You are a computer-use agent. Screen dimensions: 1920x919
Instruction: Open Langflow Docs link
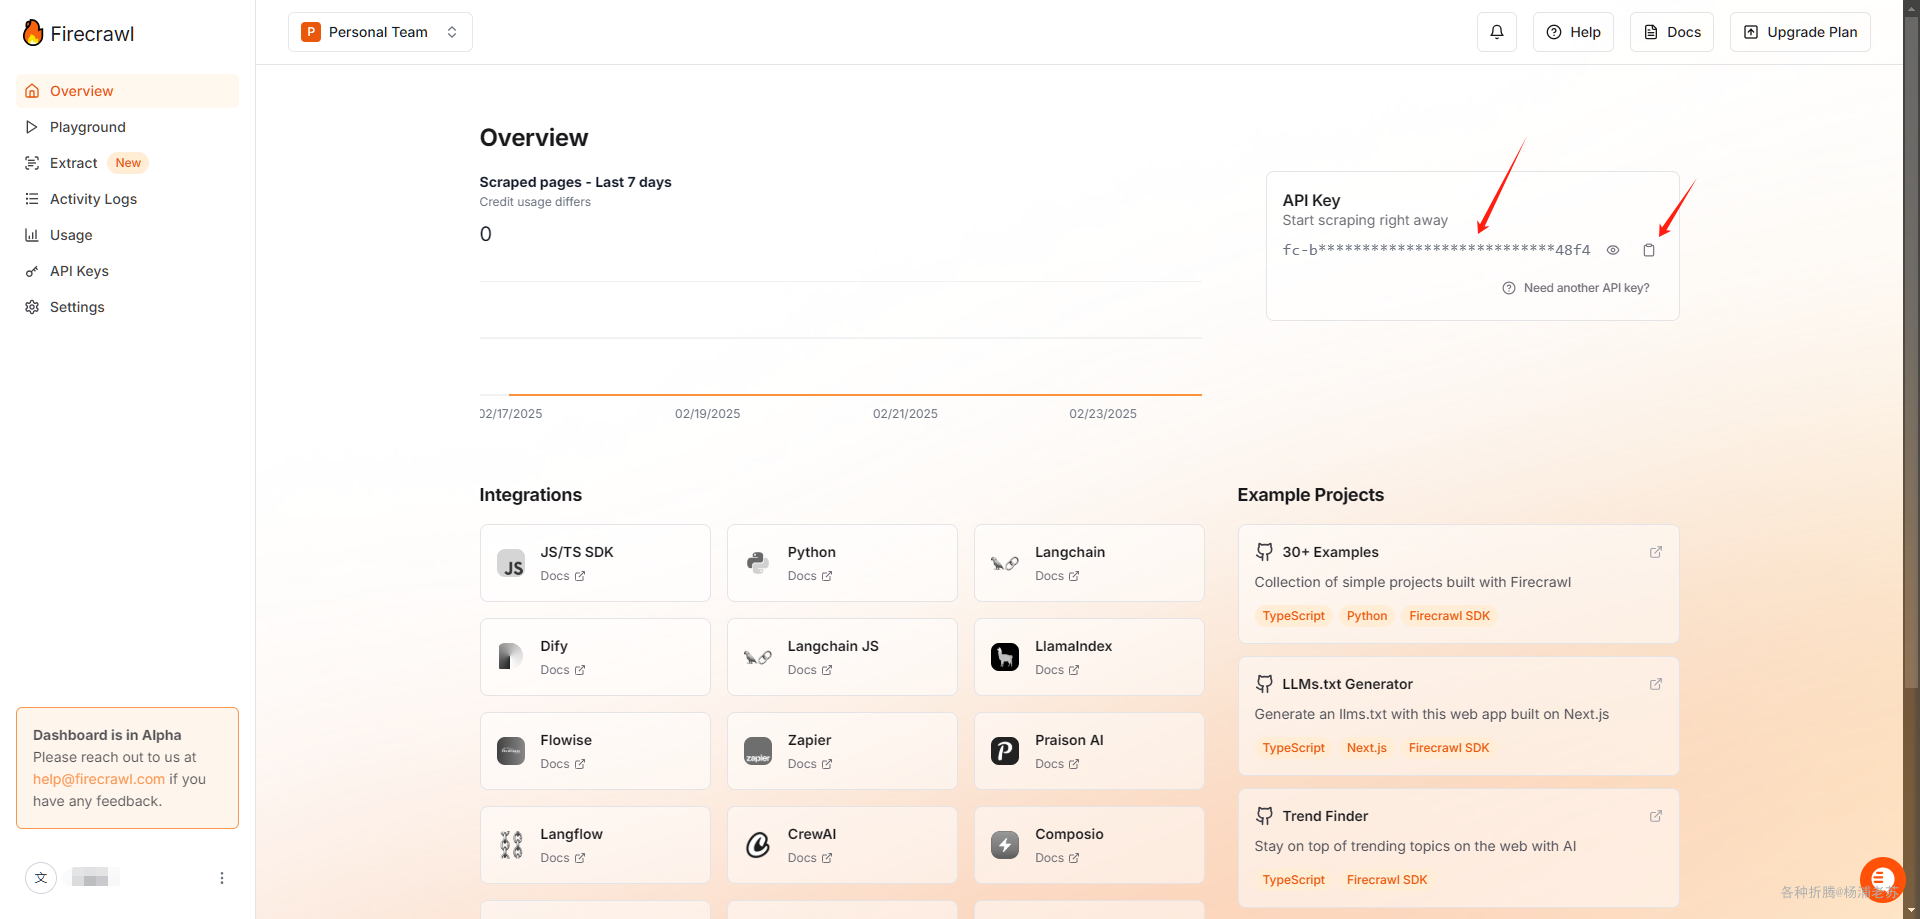point(563,858)
